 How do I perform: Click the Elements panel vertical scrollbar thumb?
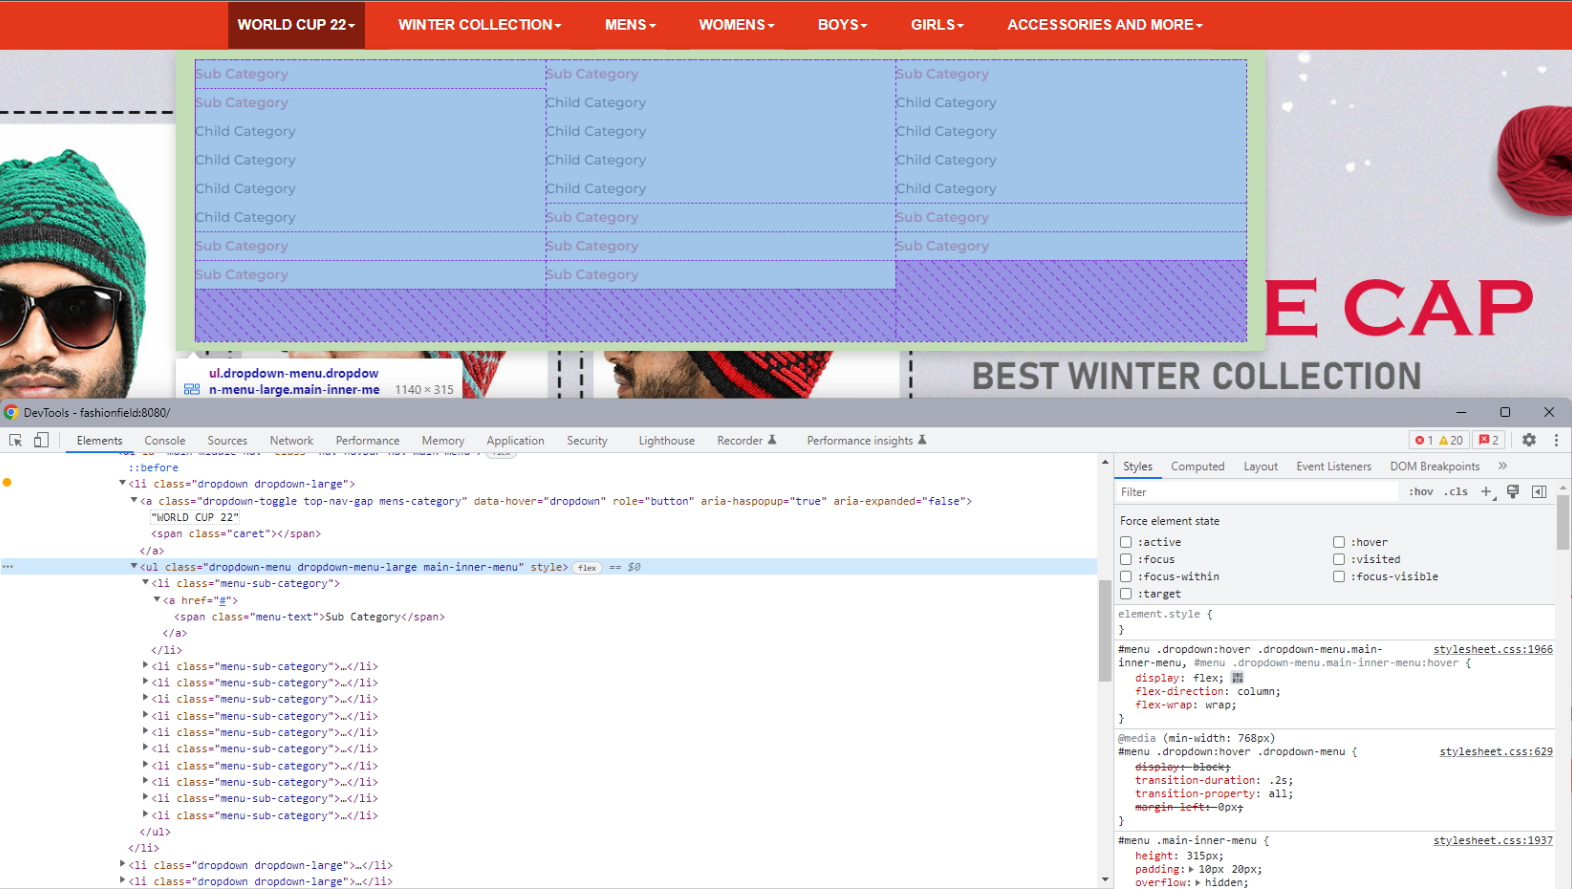[1105, 630]
